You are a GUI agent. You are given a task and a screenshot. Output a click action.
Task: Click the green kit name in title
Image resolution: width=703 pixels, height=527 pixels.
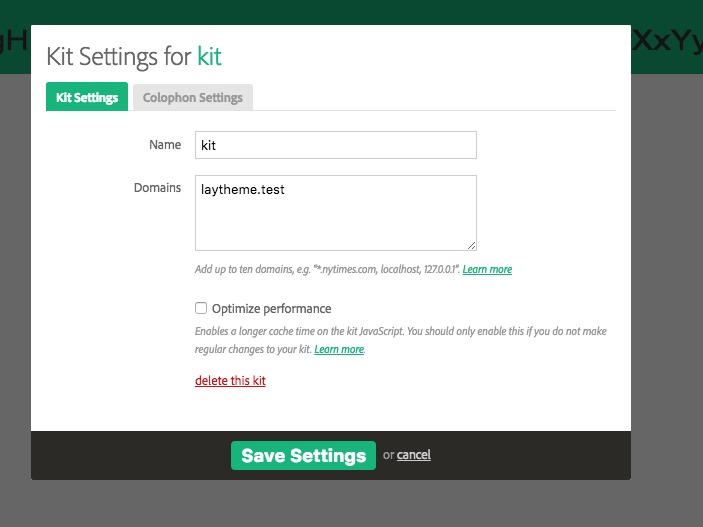click(209, 56)
